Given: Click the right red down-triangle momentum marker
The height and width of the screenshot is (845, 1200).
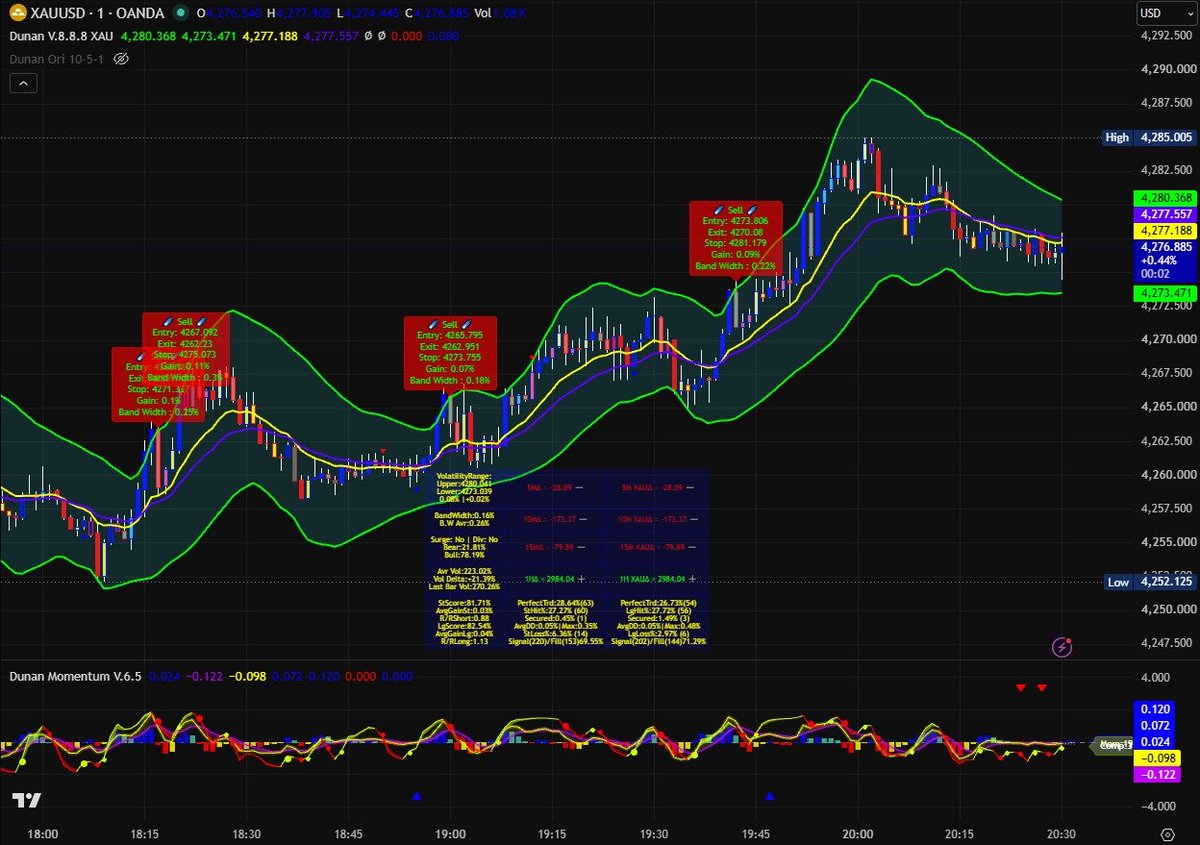Looking at the screenshot, I should coord(1042,688).
